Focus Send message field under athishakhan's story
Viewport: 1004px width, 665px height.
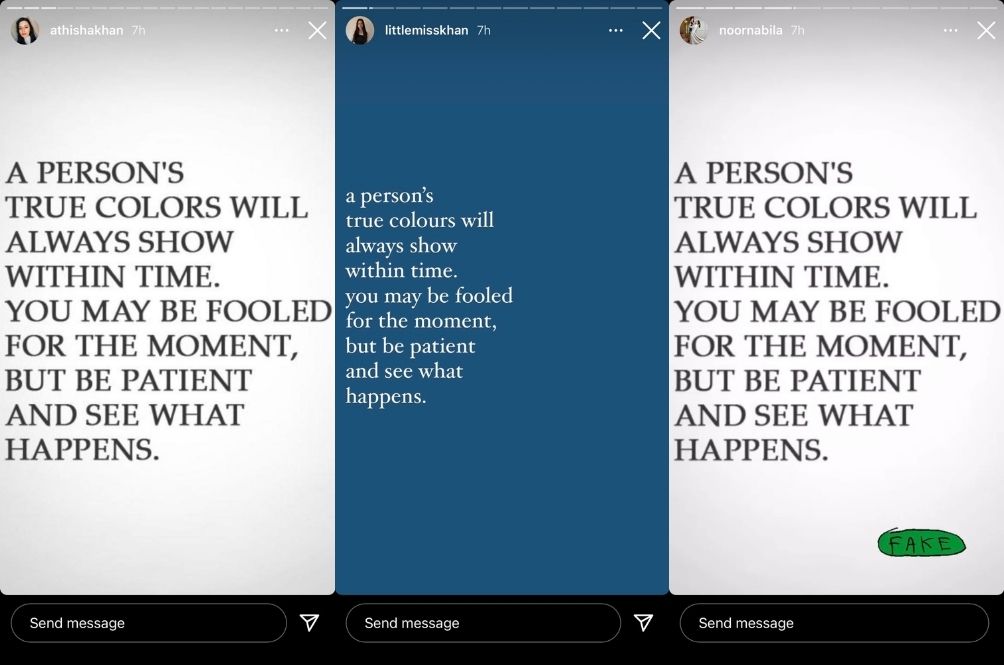pos(149,623)
